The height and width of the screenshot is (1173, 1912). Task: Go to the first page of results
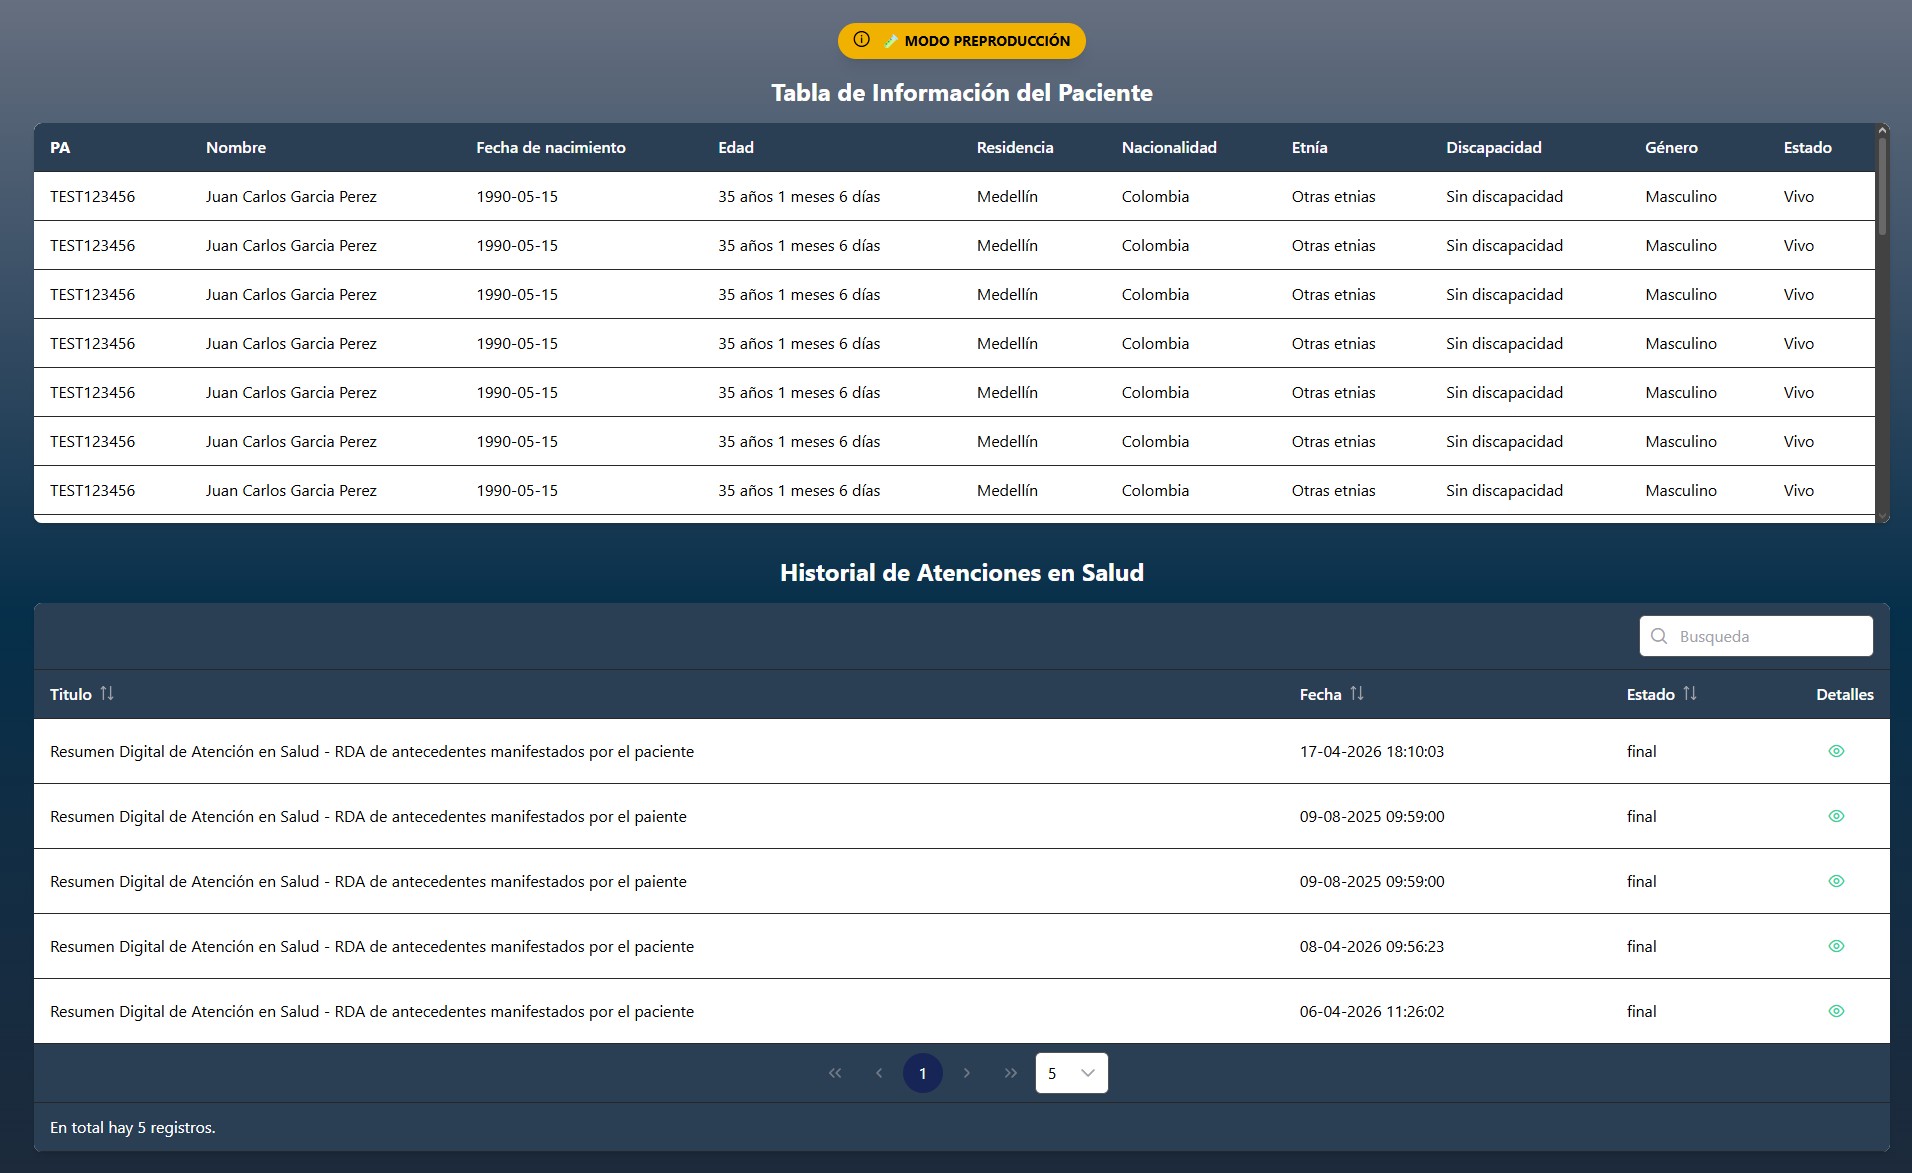pos(835,1073)
